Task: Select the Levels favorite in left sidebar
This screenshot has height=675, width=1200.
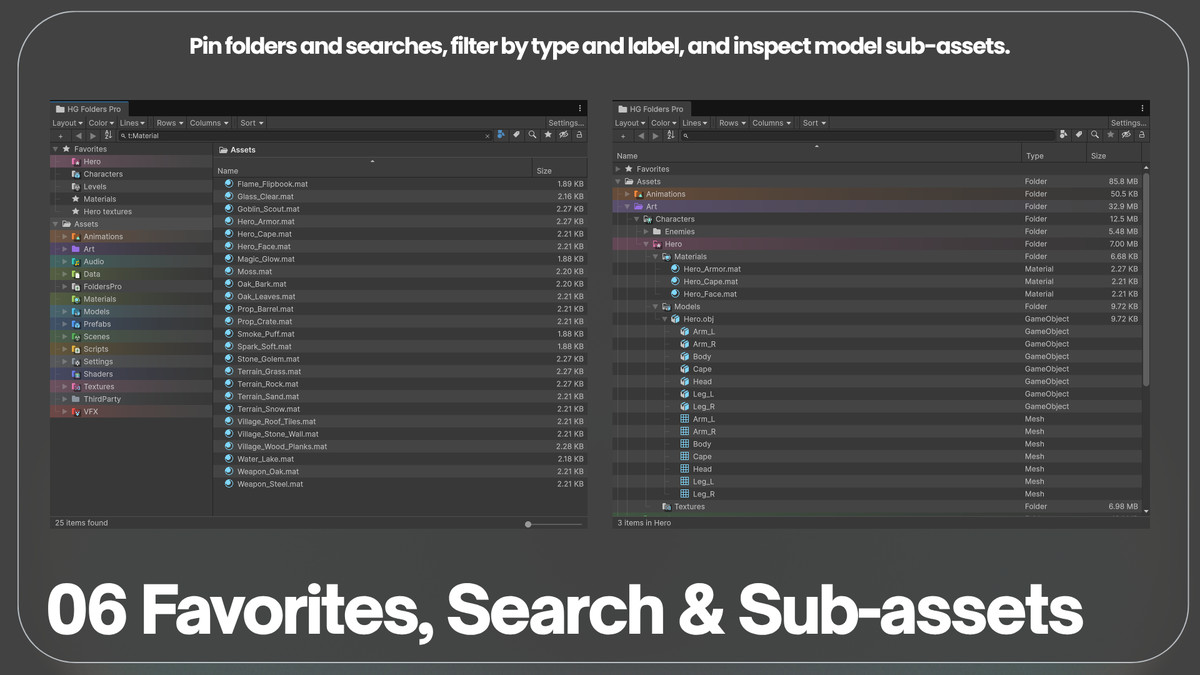Action: [131, 187]
